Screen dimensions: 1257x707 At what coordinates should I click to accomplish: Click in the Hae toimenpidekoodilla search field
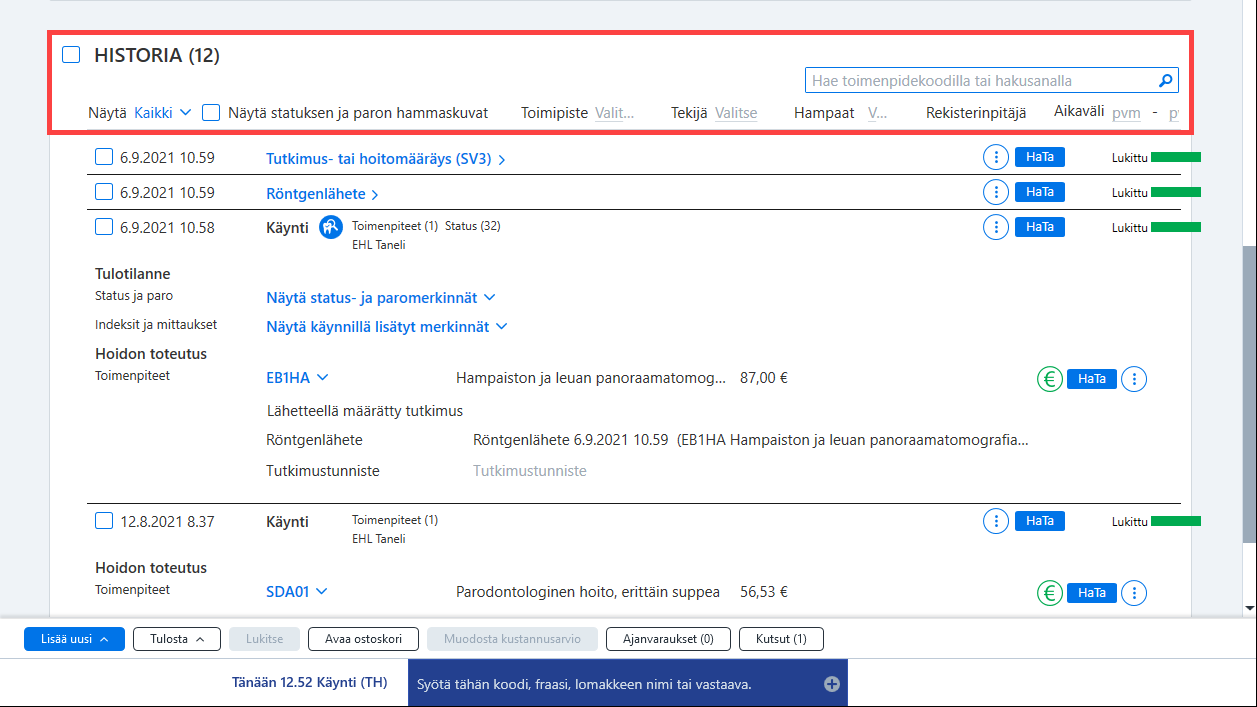(980, 81)
